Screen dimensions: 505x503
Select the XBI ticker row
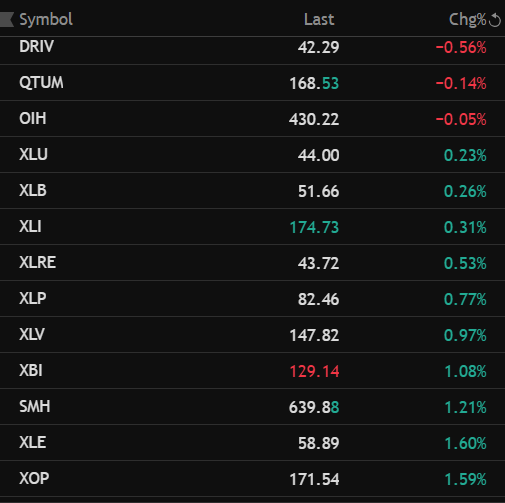[252, 371]
